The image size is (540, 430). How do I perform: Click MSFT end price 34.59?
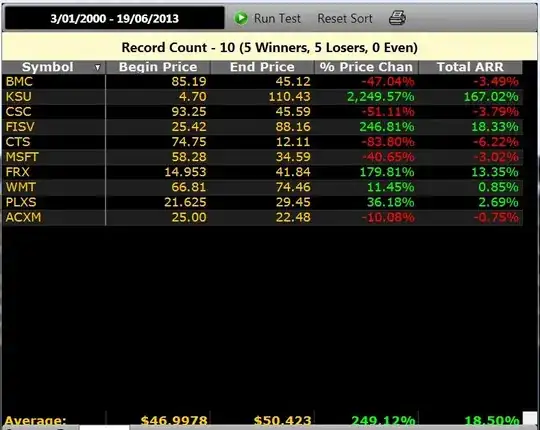[293, 157]
